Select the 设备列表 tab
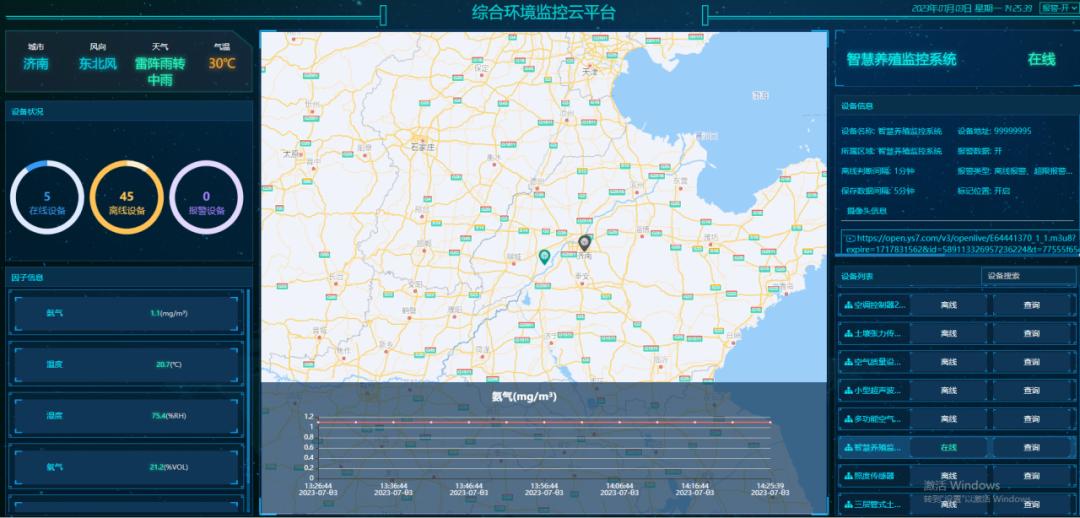This screenshot has height=518, width=1080. click(857, 276)
